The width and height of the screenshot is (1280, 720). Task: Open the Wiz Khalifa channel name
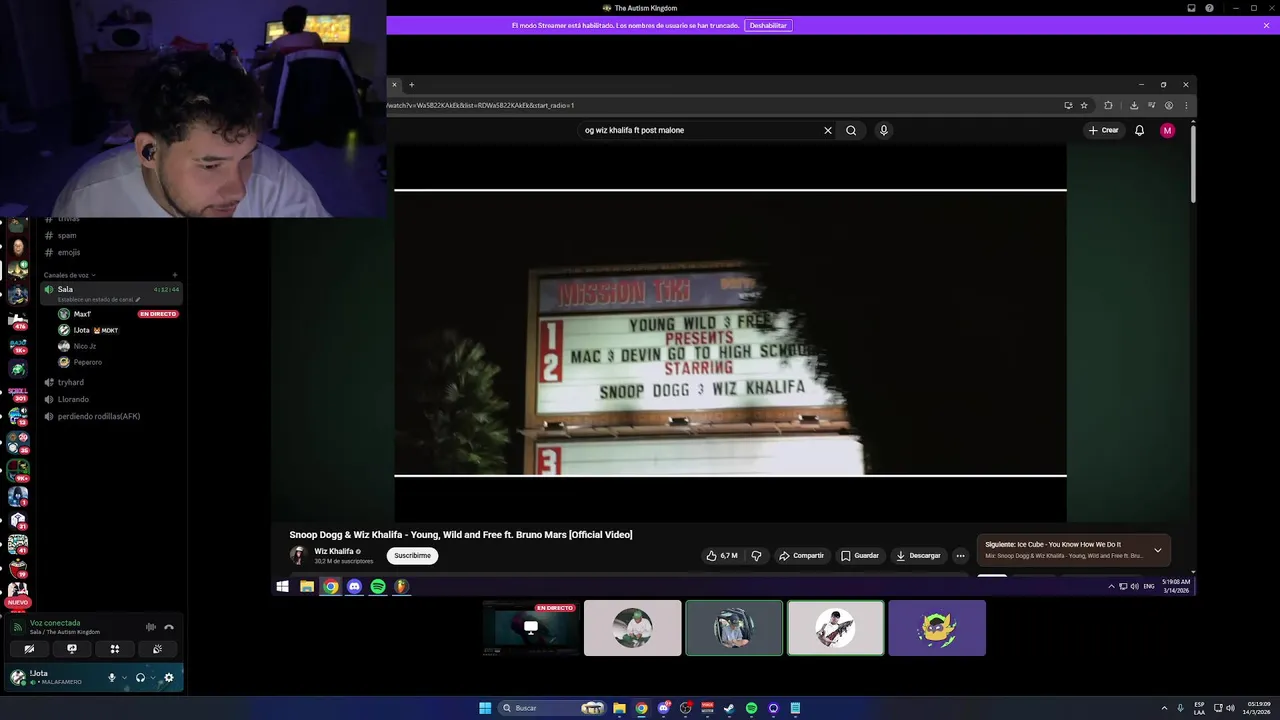click(x=334, y=551)
